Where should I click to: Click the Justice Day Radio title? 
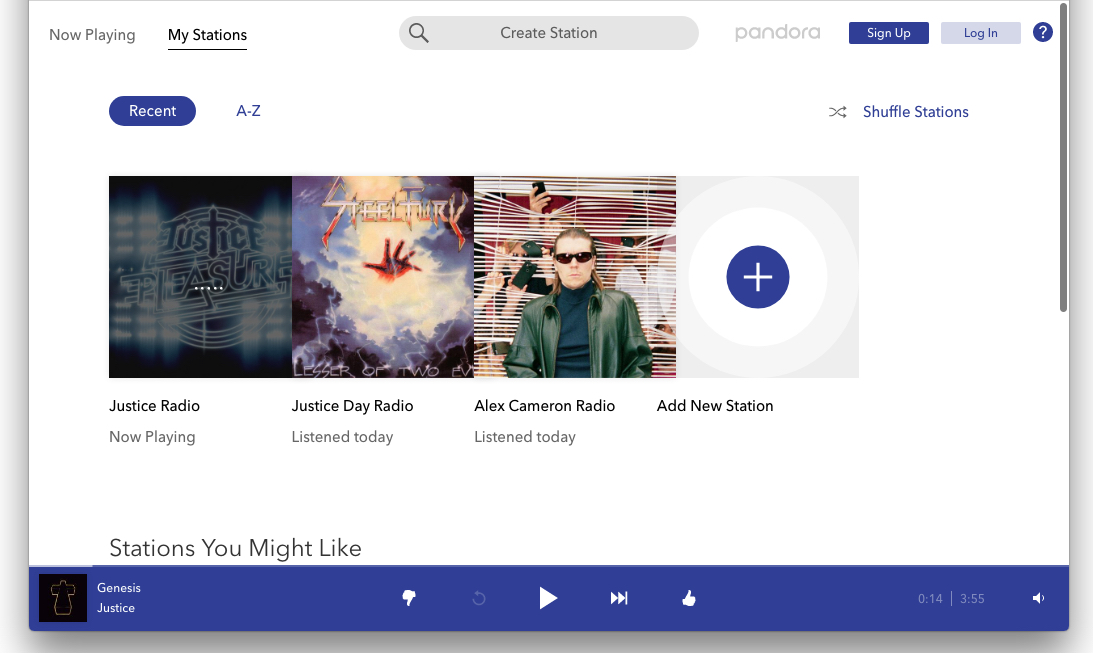coord(352,406)
